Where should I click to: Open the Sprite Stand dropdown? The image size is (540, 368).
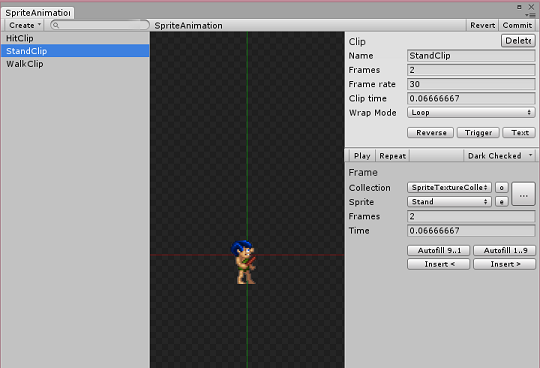point(449,202)
